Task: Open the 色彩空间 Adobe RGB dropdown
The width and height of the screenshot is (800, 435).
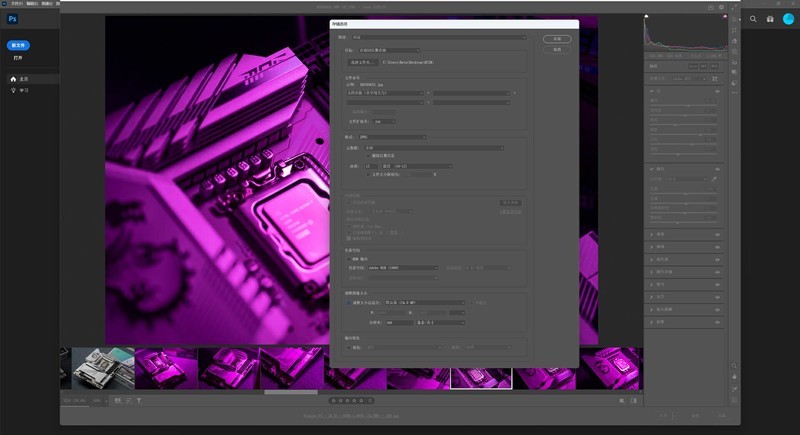Action: [x=402, y=268]
